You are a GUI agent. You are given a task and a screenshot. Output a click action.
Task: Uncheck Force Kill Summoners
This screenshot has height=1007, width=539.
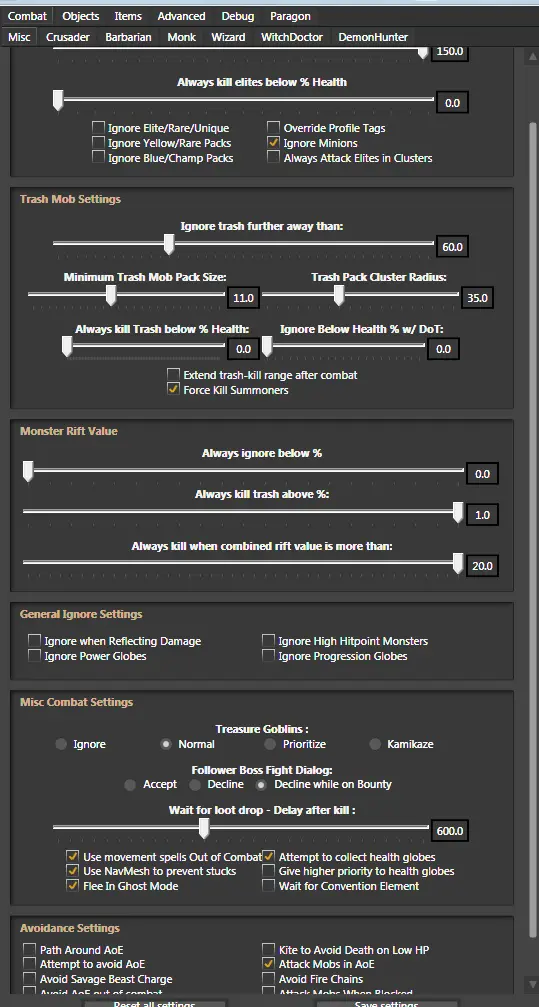coord(173,389)
